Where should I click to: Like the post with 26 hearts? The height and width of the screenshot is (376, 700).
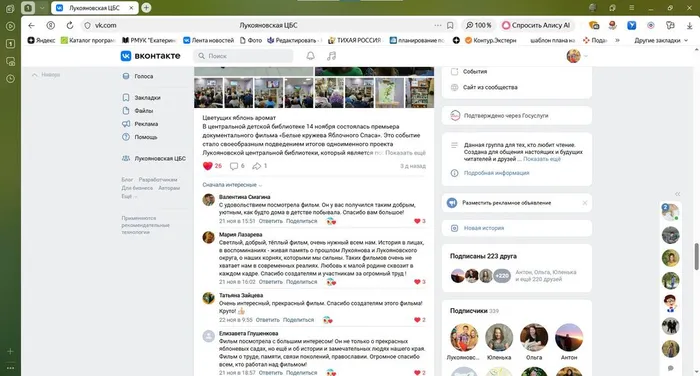click(x=208, y=166)
